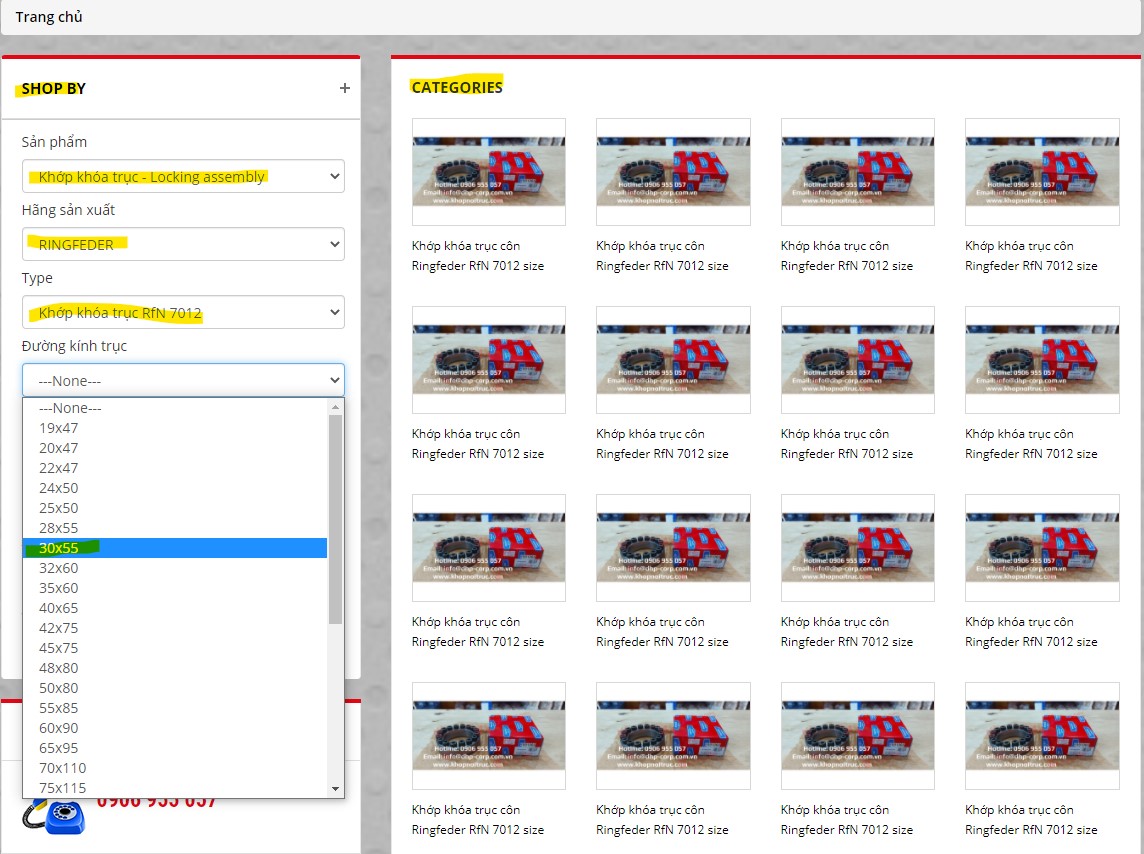Open first product thumbnail in first row
1144x854 pixels.
pos(489,172)
